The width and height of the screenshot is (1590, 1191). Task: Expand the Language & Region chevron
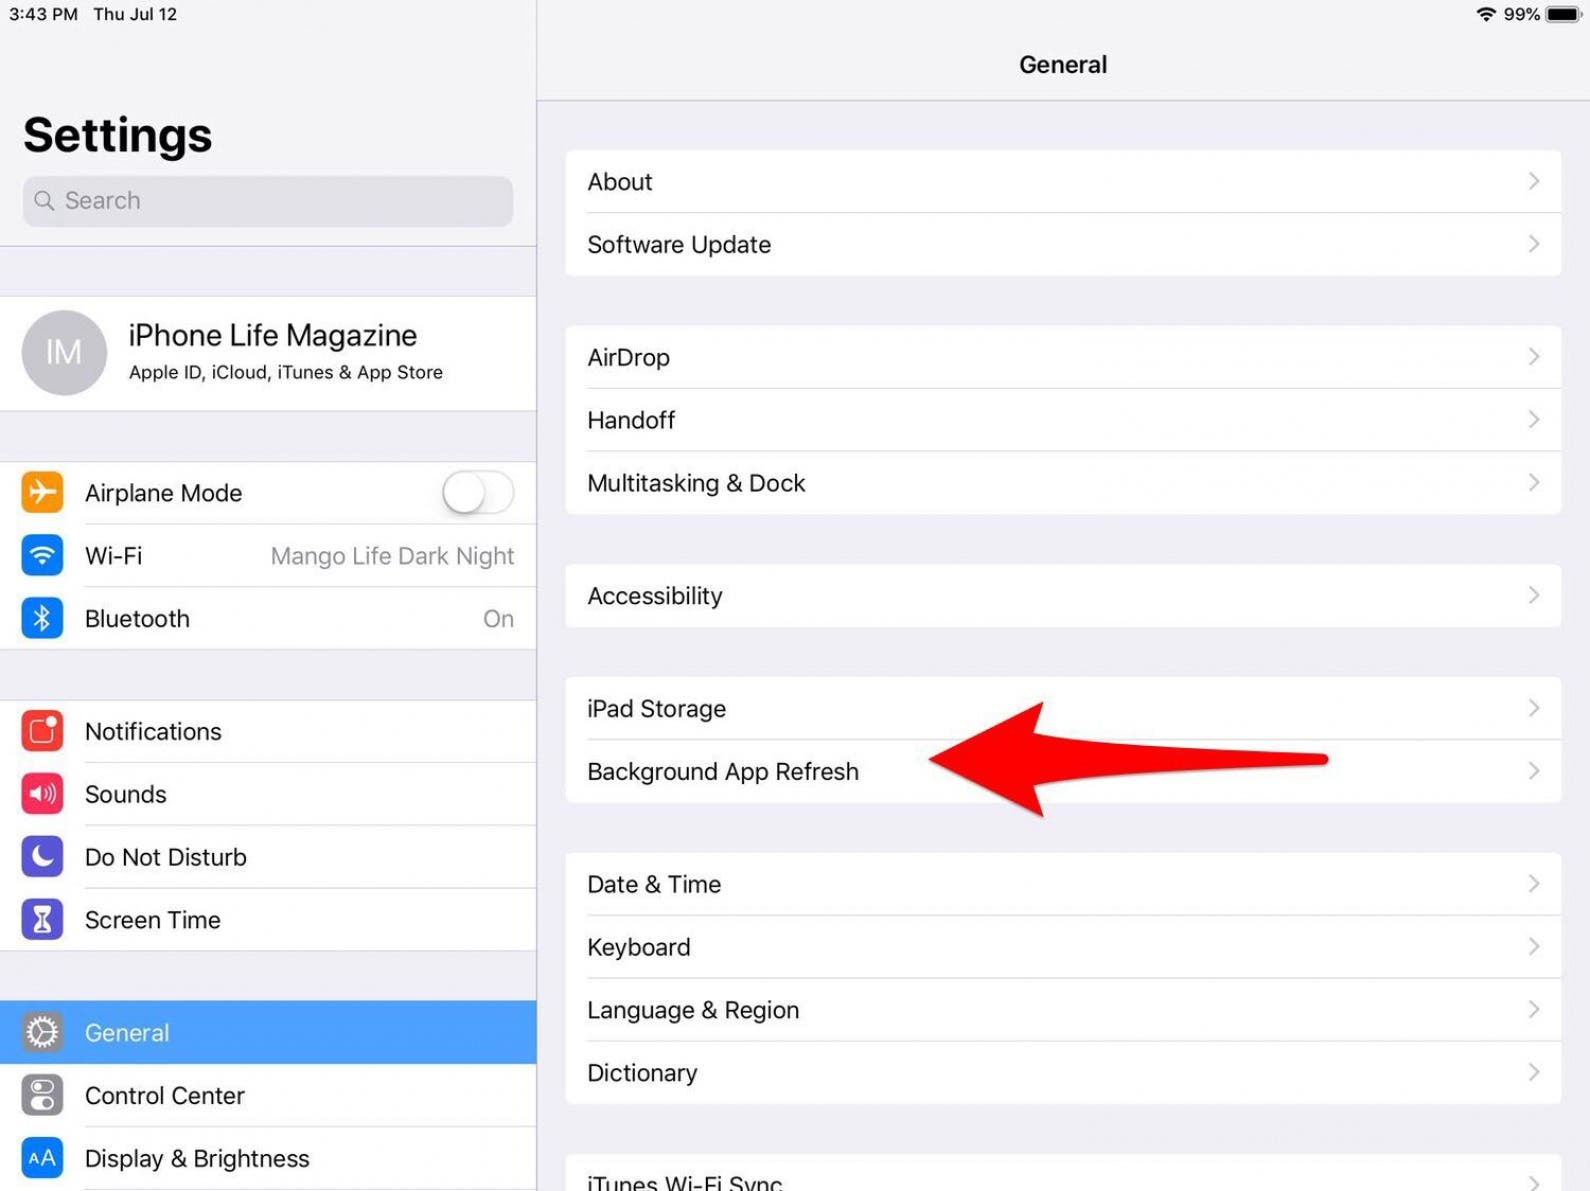[1533, 1010]
